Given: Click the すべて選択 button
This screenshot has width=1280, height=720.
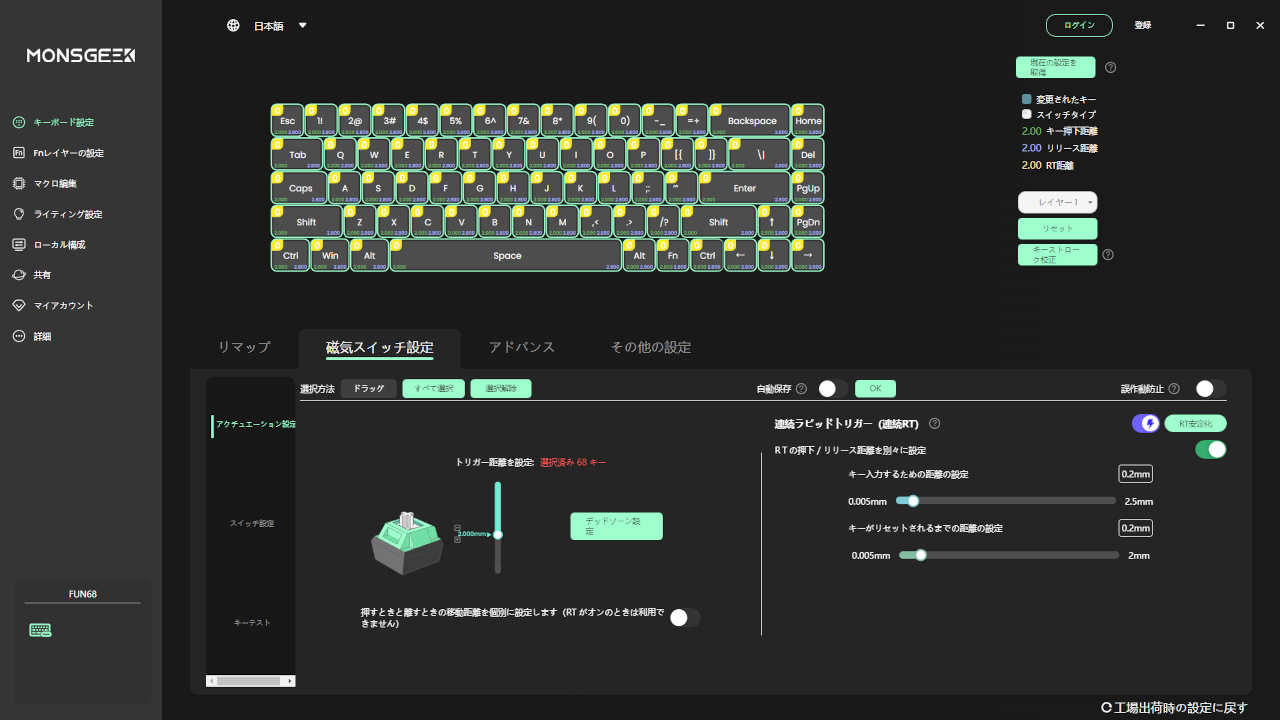Looking at the screenshot, I should pyautogui.click(x=433, y=389).
